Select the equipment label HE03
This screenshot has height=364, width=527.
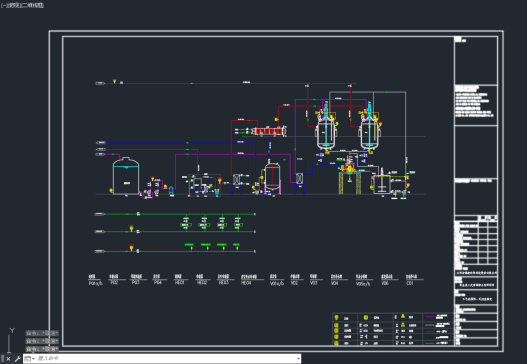[224, 283]
